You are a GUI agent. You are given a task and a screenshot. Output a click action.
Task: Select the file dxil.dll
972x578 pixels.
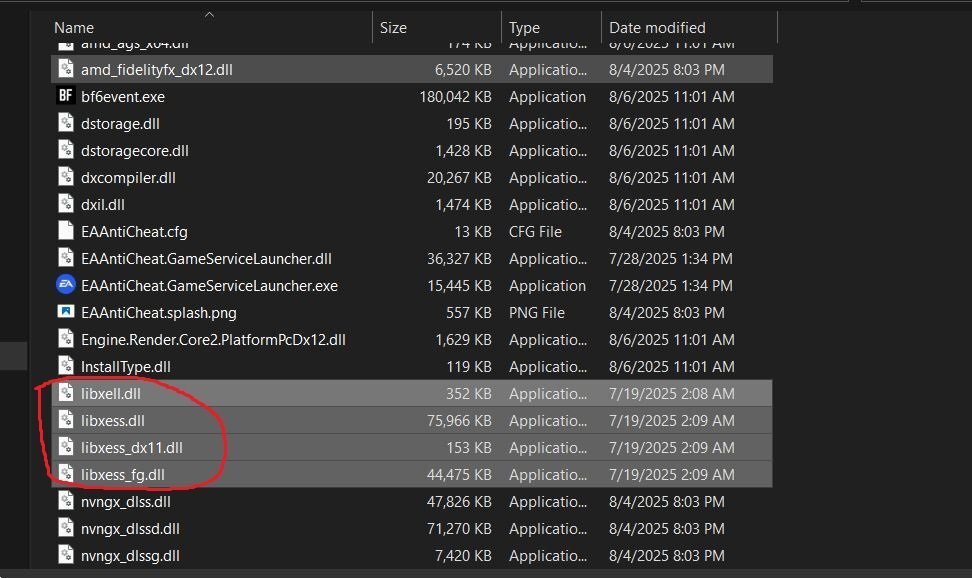coord(103,205)
